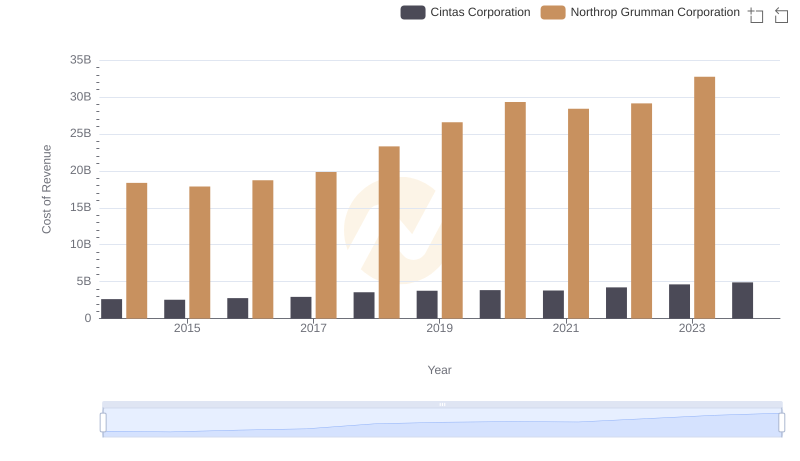The image size is (800, 461).
Task: Click the 2019 x-axis label
Action: click(x=439, y=328)
